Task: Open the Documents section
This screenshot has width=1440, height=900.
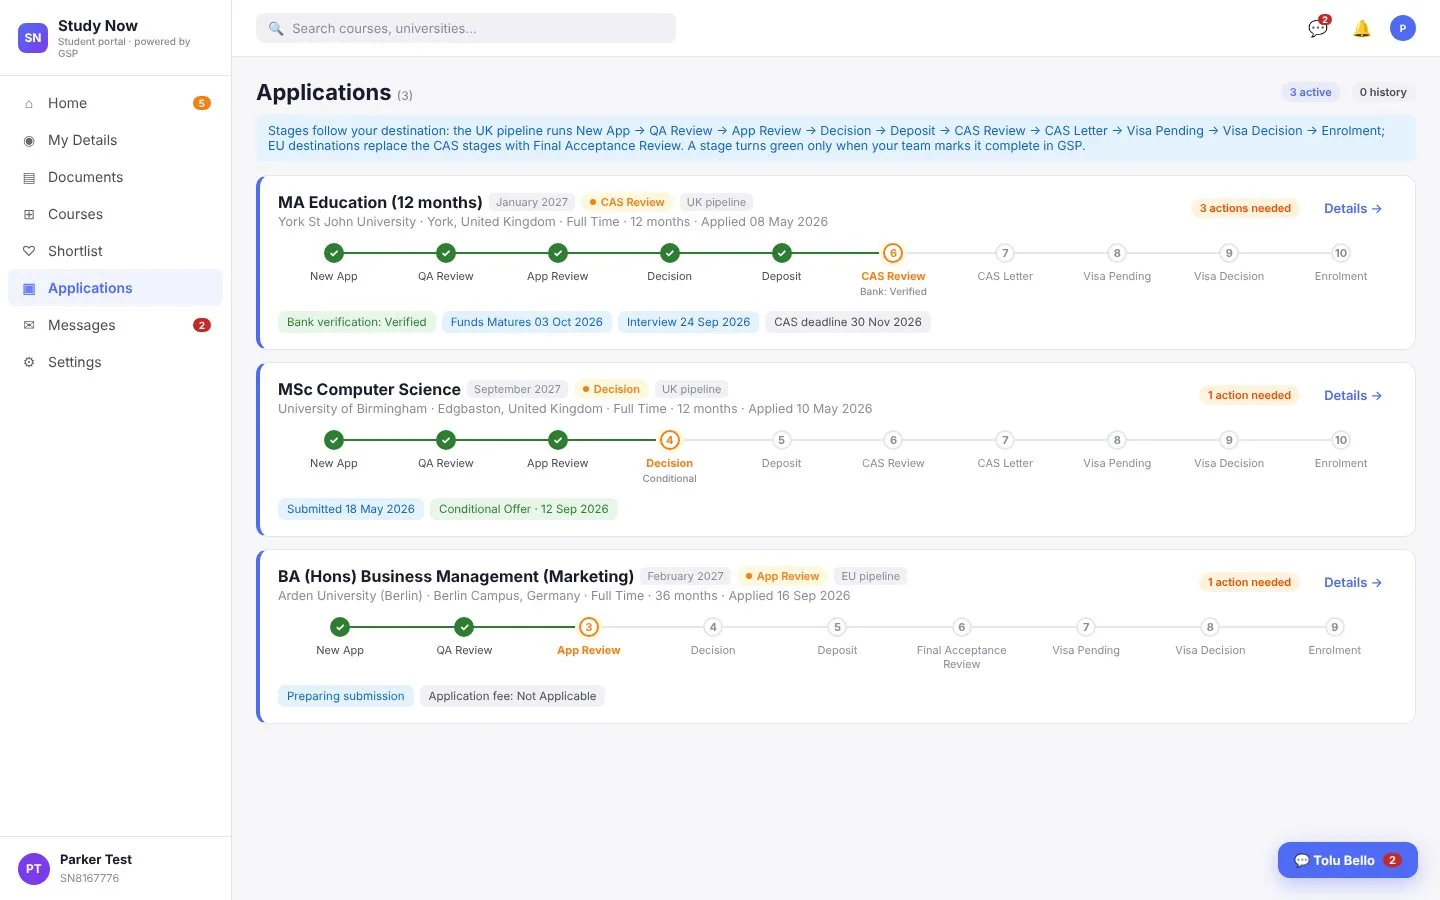Action: click(x=115, y=177)
